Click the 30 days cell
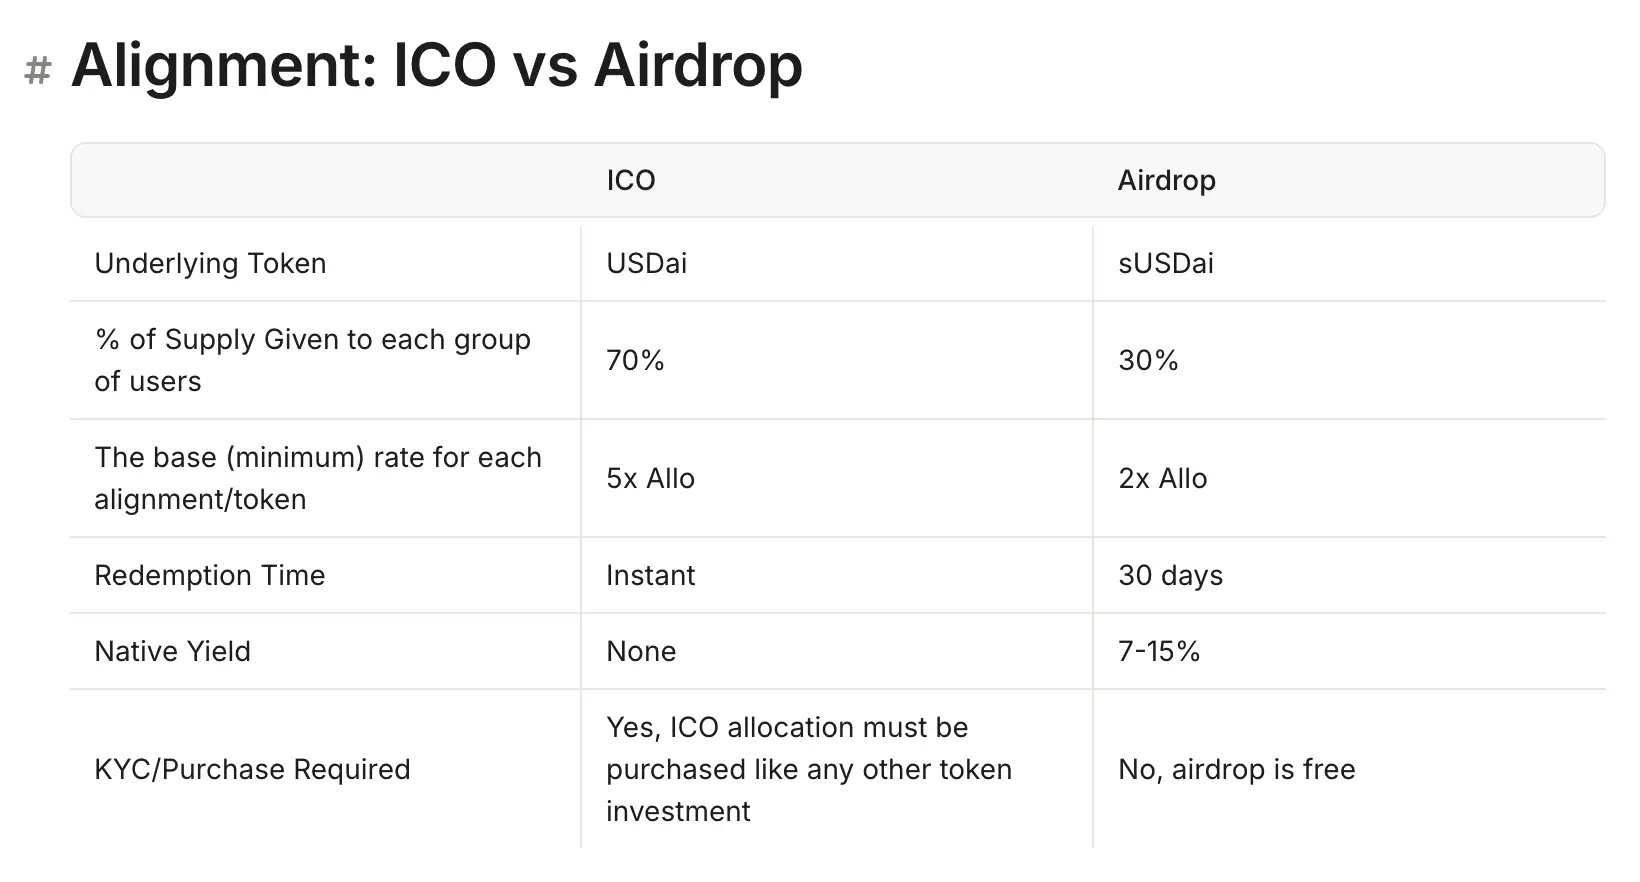Viewport: 1640px width, 882px height. click(1170, 576)
